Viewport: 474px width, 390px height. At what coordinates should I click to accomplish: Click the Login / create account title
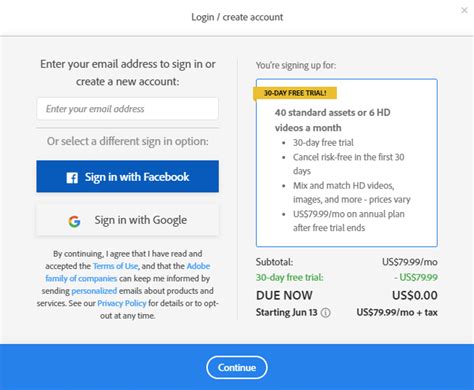(x=237, y=17)
